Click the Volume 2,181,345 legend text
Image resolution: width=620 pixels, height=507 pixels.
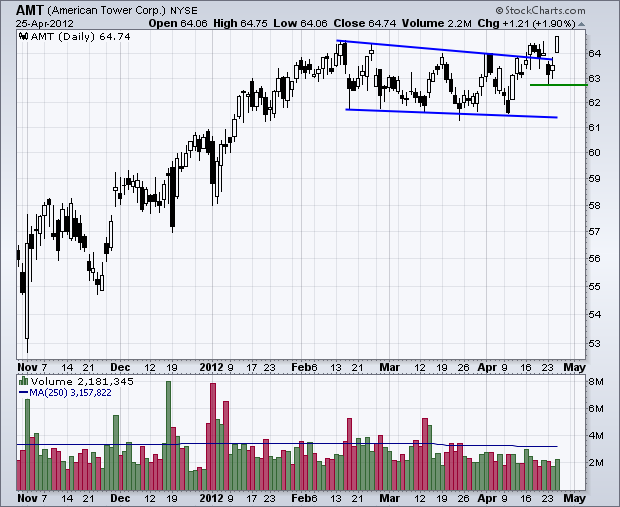[x=82, y=381]
